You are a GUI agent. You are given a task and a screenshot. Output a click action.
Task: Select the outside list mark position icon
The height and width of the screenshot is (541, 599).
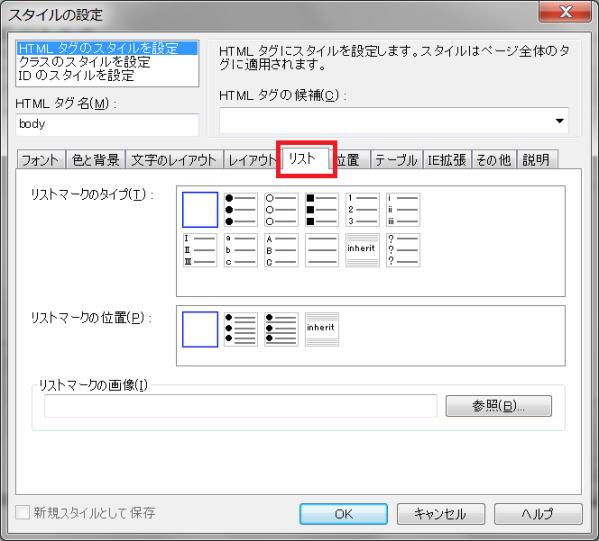pyautogui.click(x=241, y=329)
